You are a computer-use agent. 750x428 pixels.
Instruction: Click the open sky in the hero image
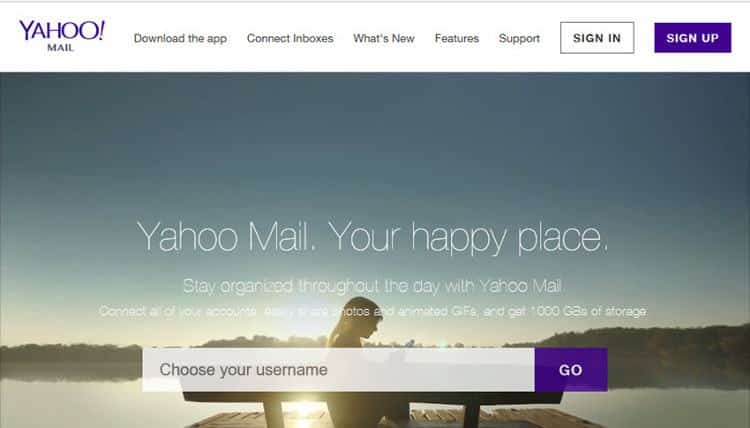(375, 143)
